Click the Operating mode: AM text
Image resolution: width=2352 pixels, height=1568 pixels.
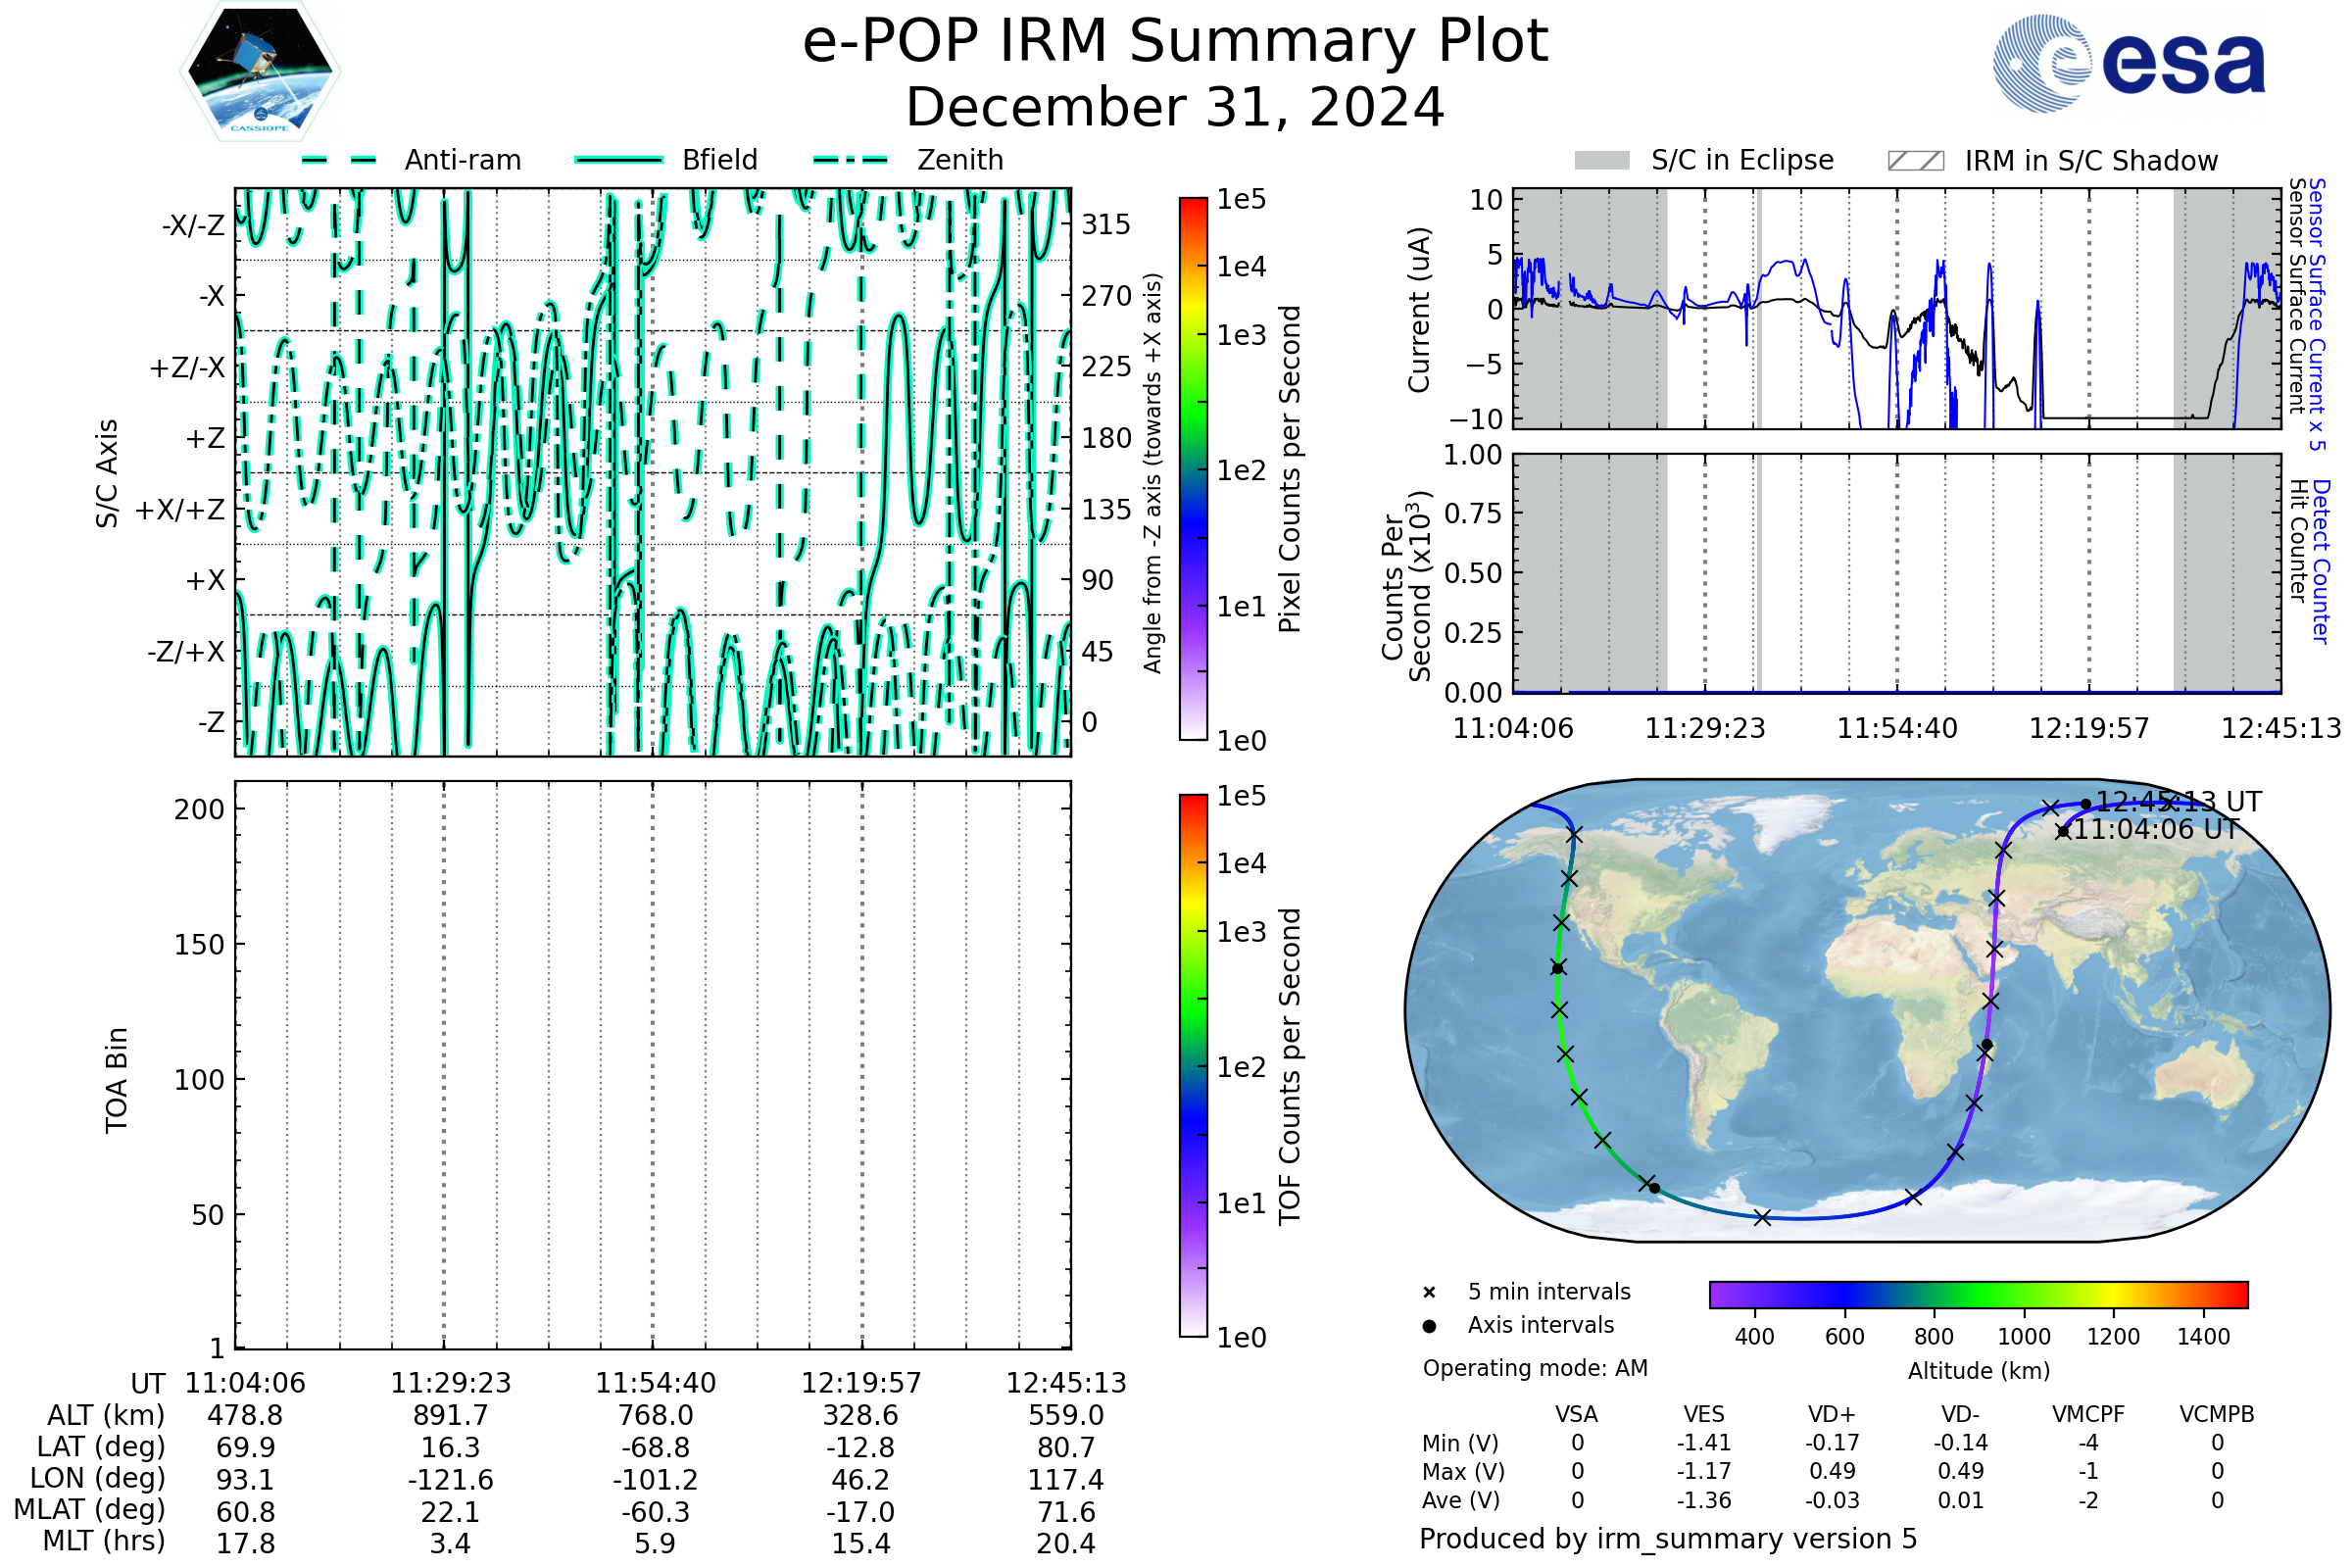[1535, 1368]
